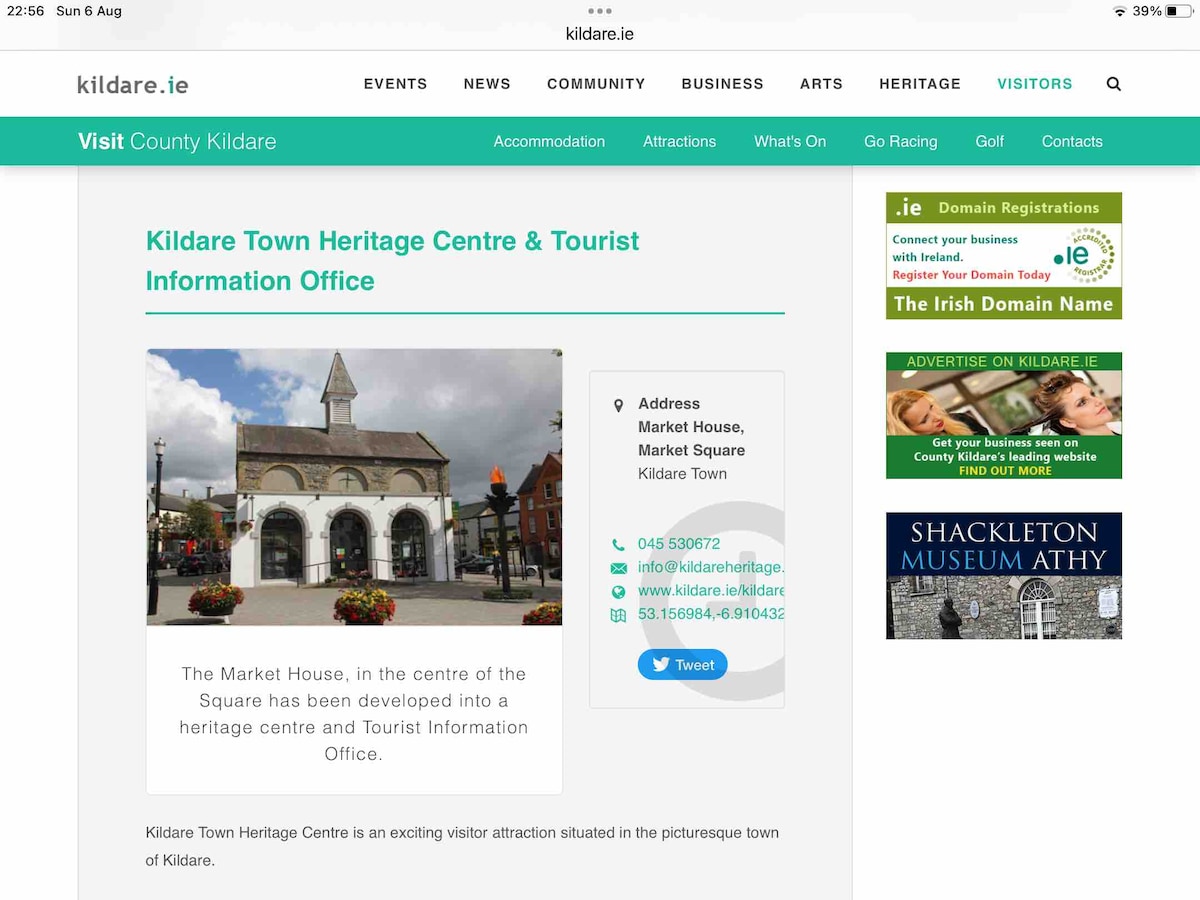Screen dimensions: 1200x900
Task: Click the phone handset icon
Action: 618,545
